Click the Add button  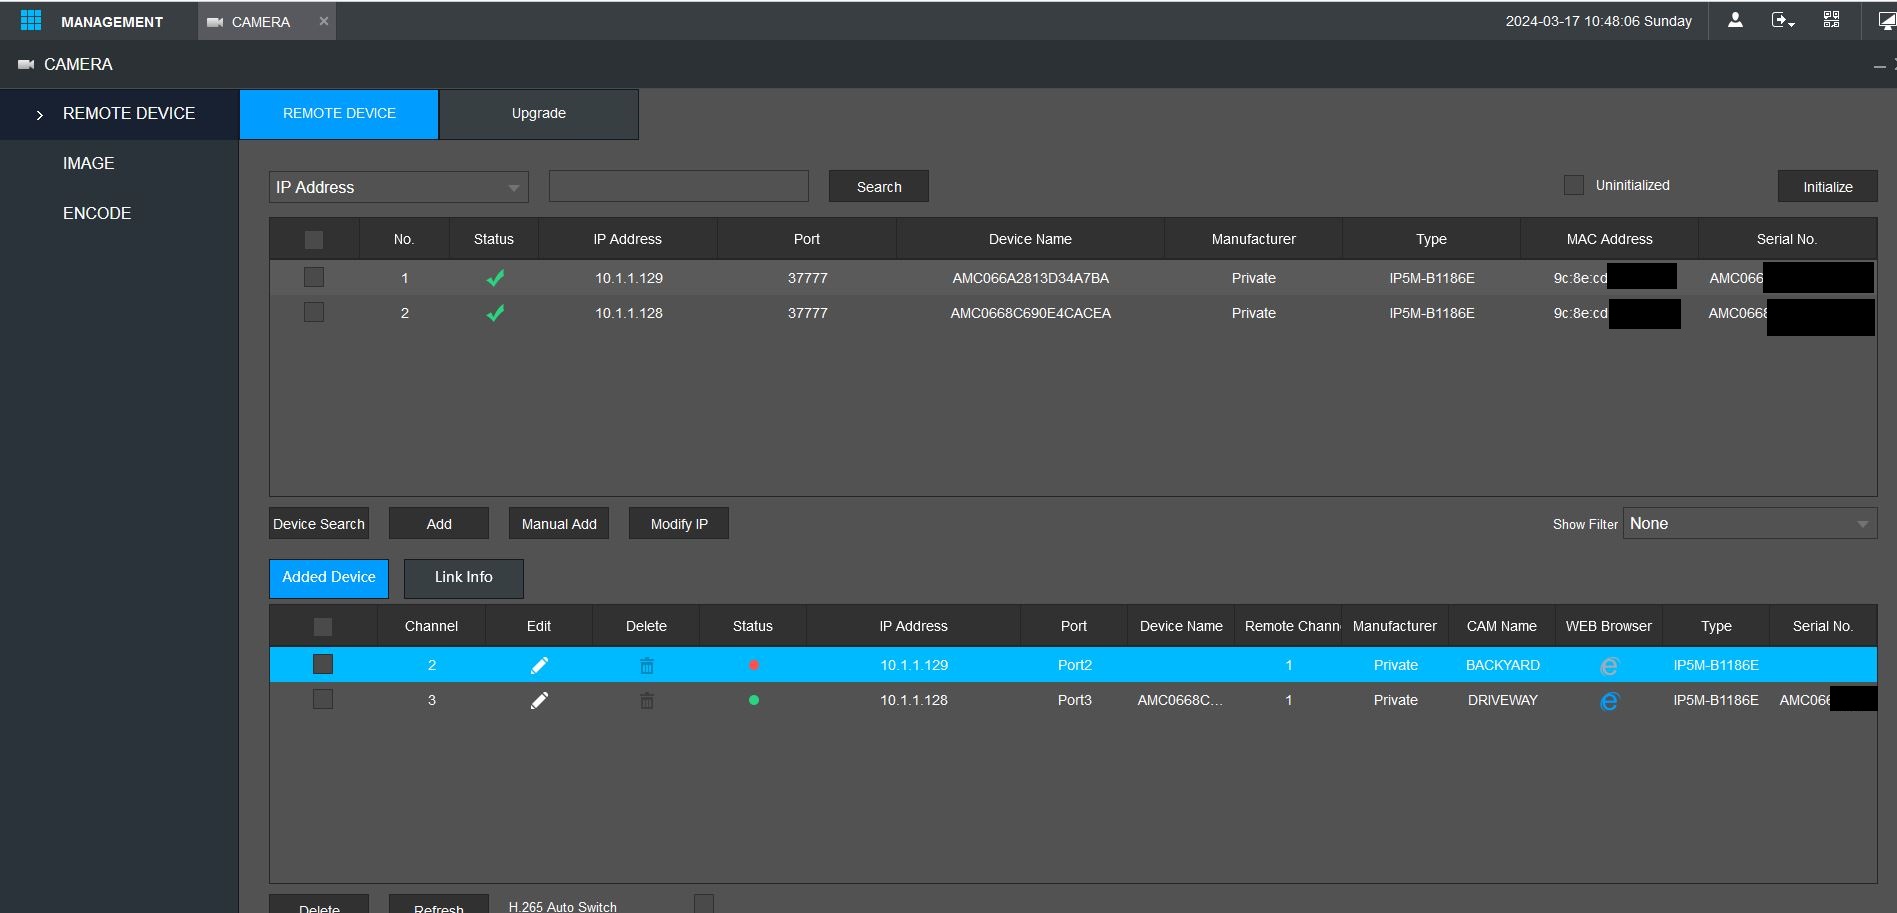coord(439,523)
